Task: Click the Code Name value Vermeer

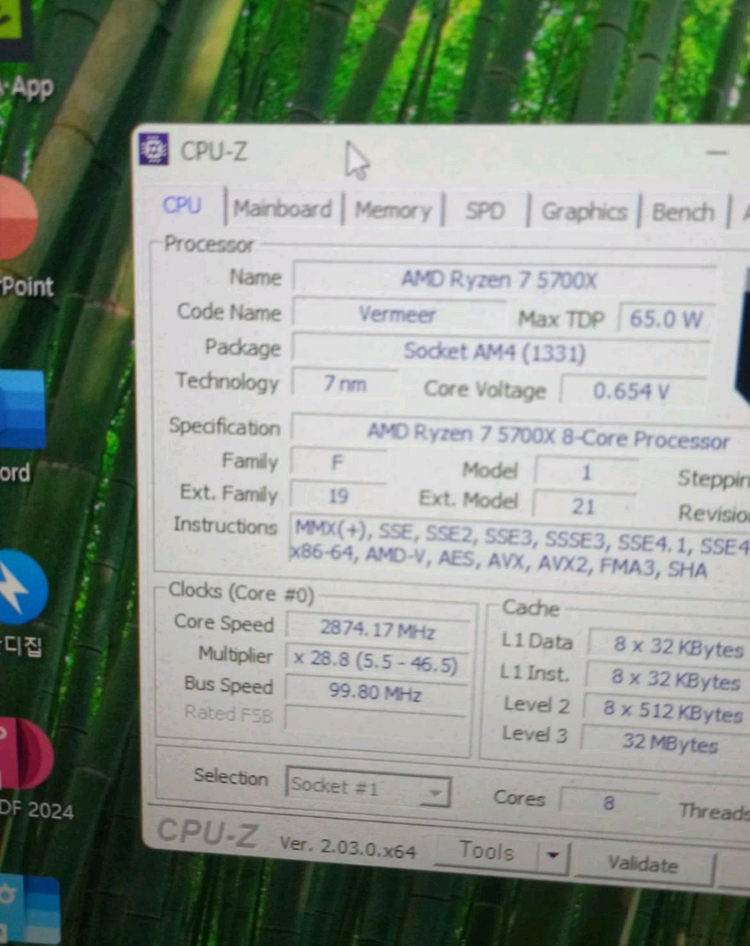Action: coord(397,314)
